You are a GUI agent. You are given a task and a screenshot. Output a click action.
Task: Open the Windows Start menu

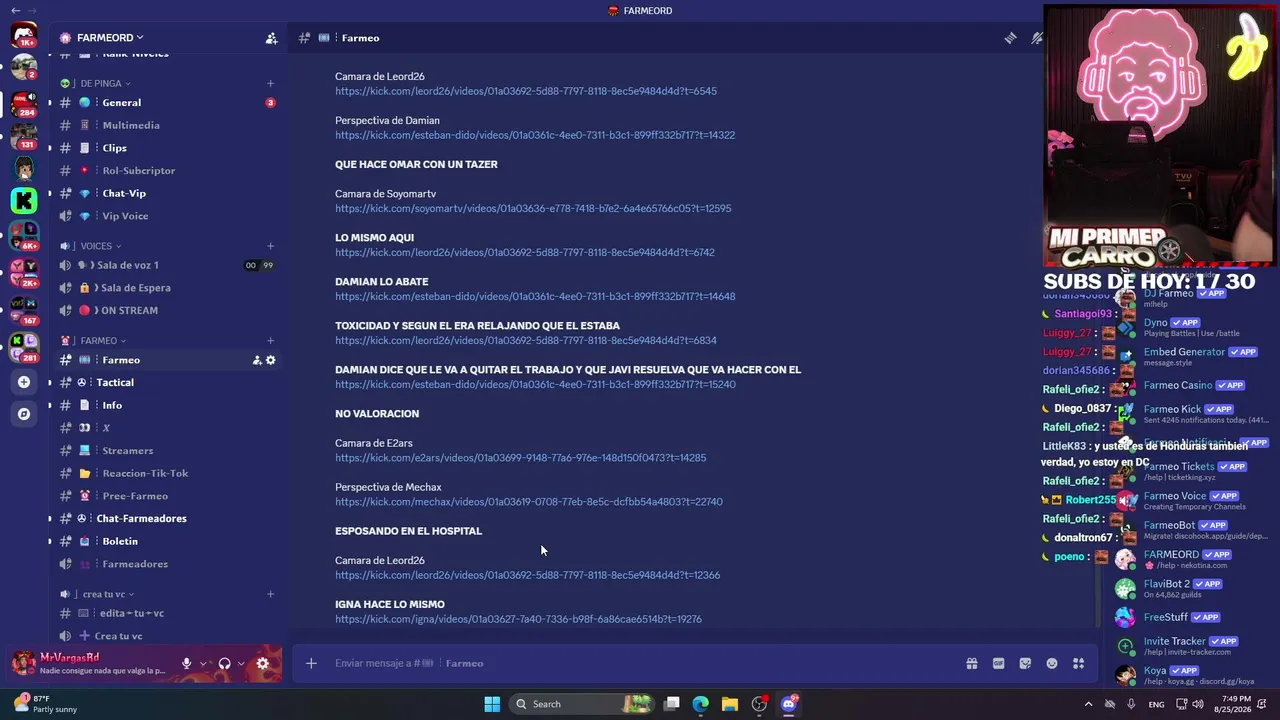tap(492, 704)
